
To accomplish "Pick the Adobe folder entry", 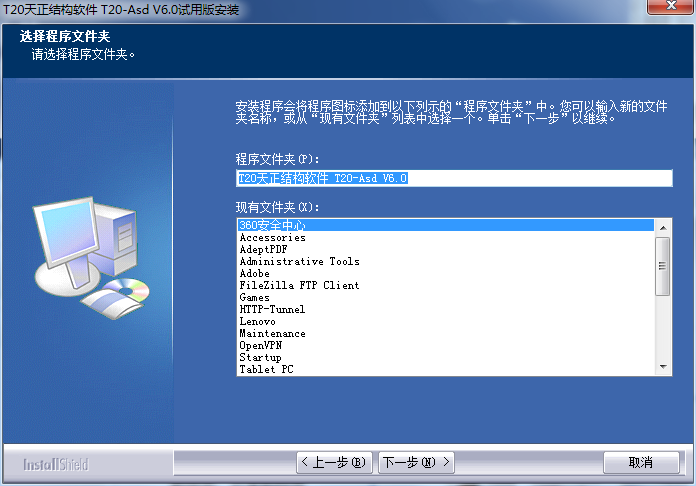I will point(446,273).
